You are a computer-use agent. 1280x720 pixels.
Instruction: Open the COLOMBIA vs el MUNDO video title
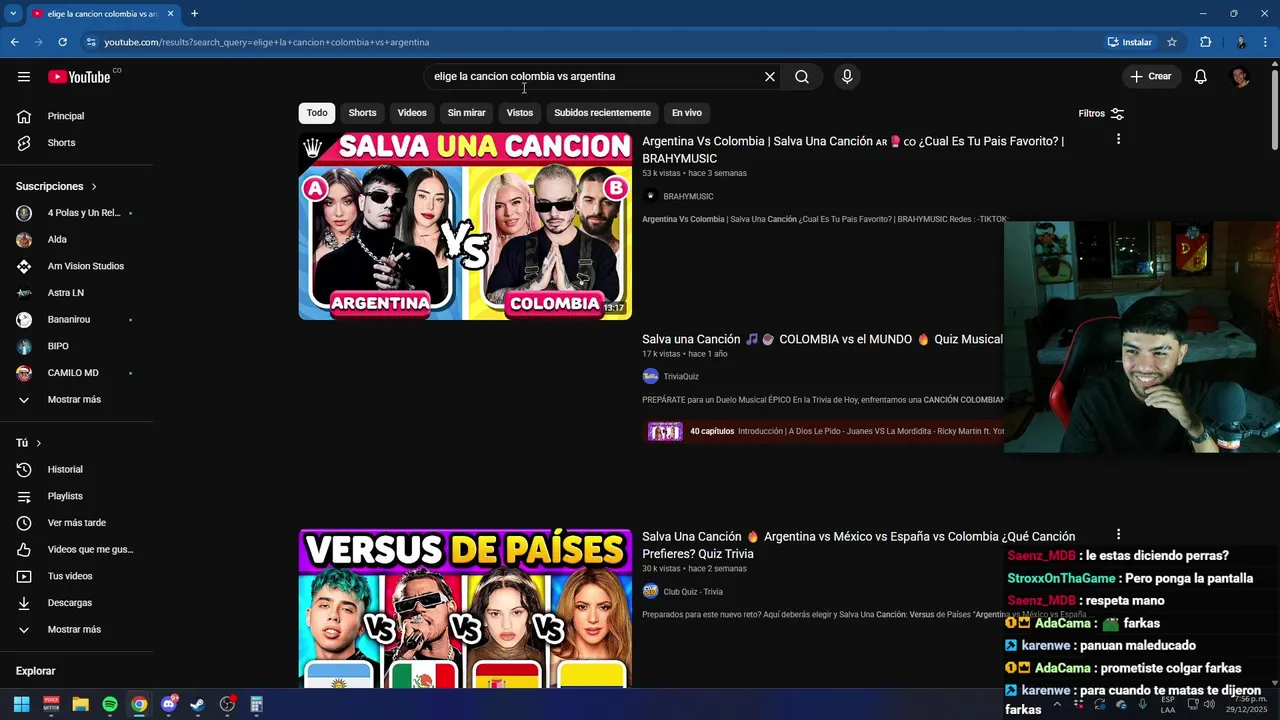tap(822, 340)
